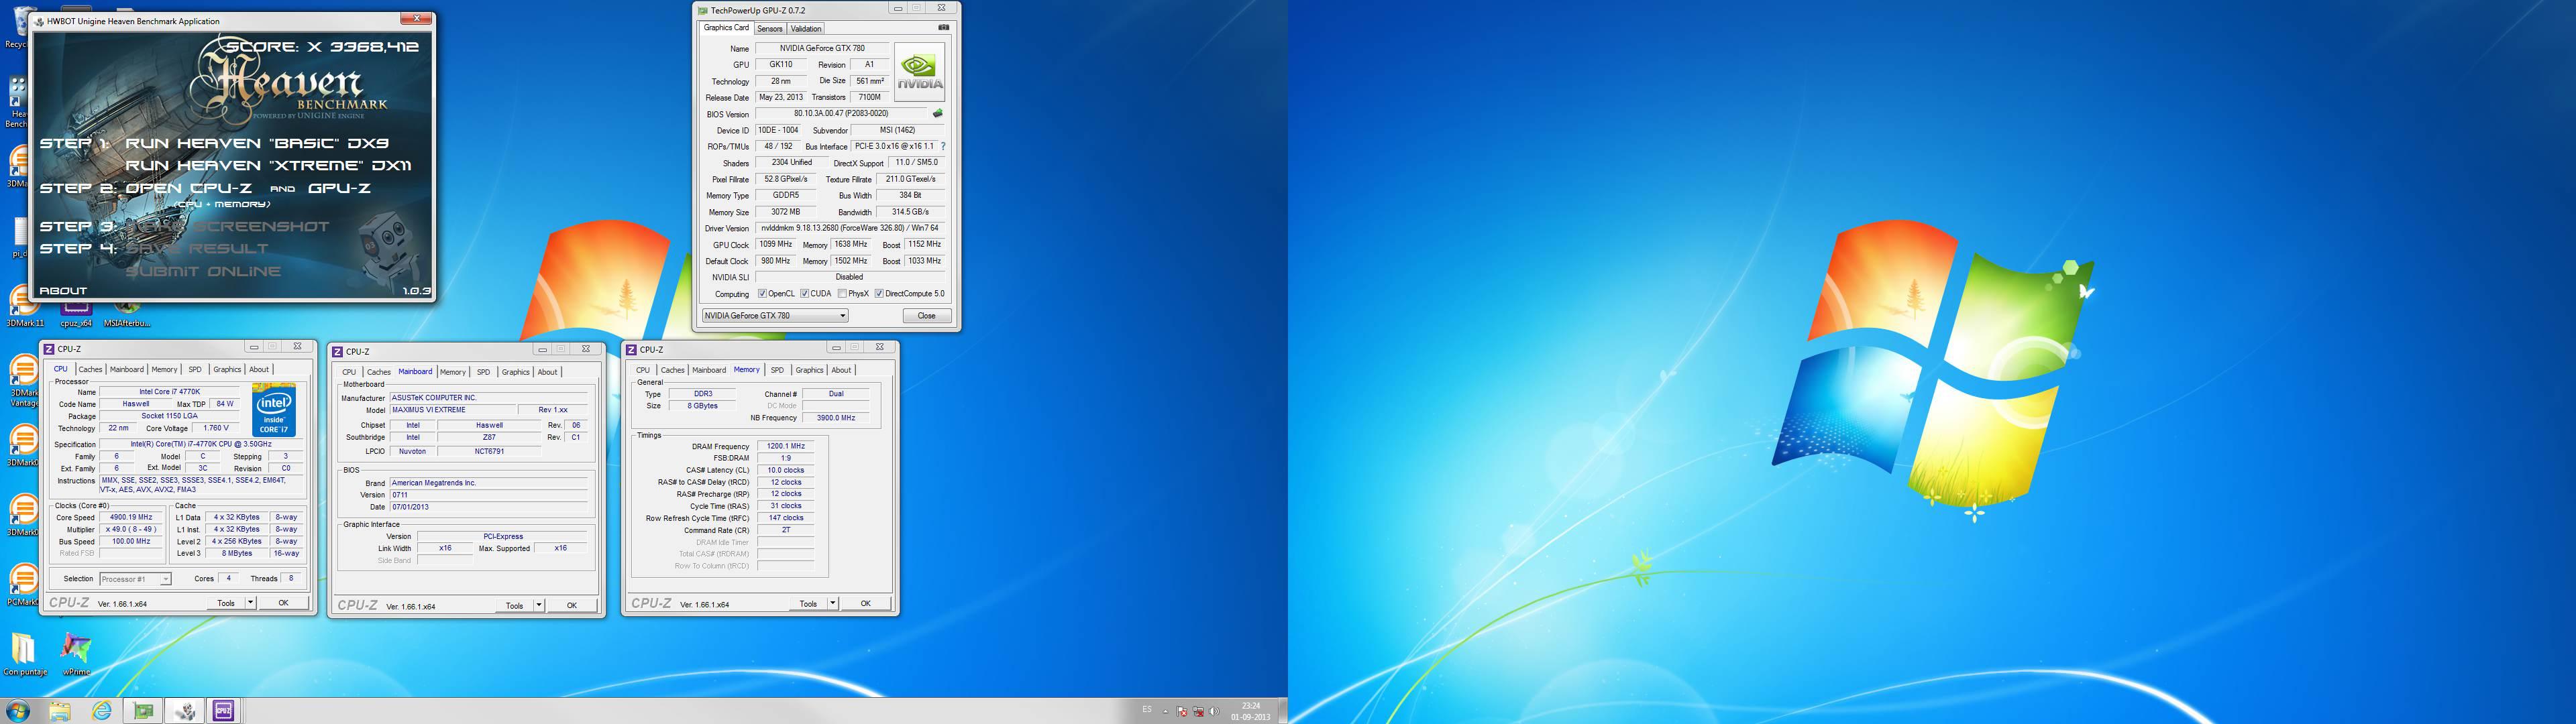Open the Windows Start menu
This screenshot has height=724, width=2576.
pyautogui.click(x=17, y=711)
